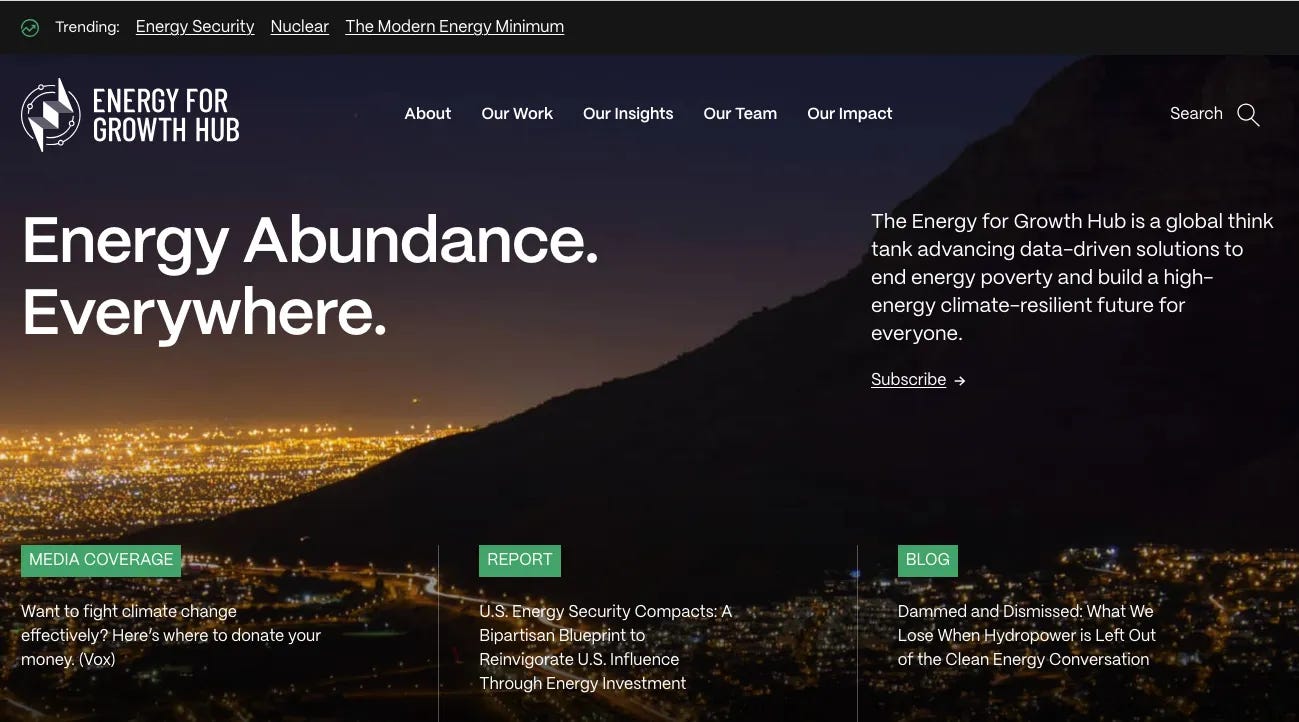Click the arrow next to Subscribe
The image size is (1299, 722).
click(x=960, y=381)
